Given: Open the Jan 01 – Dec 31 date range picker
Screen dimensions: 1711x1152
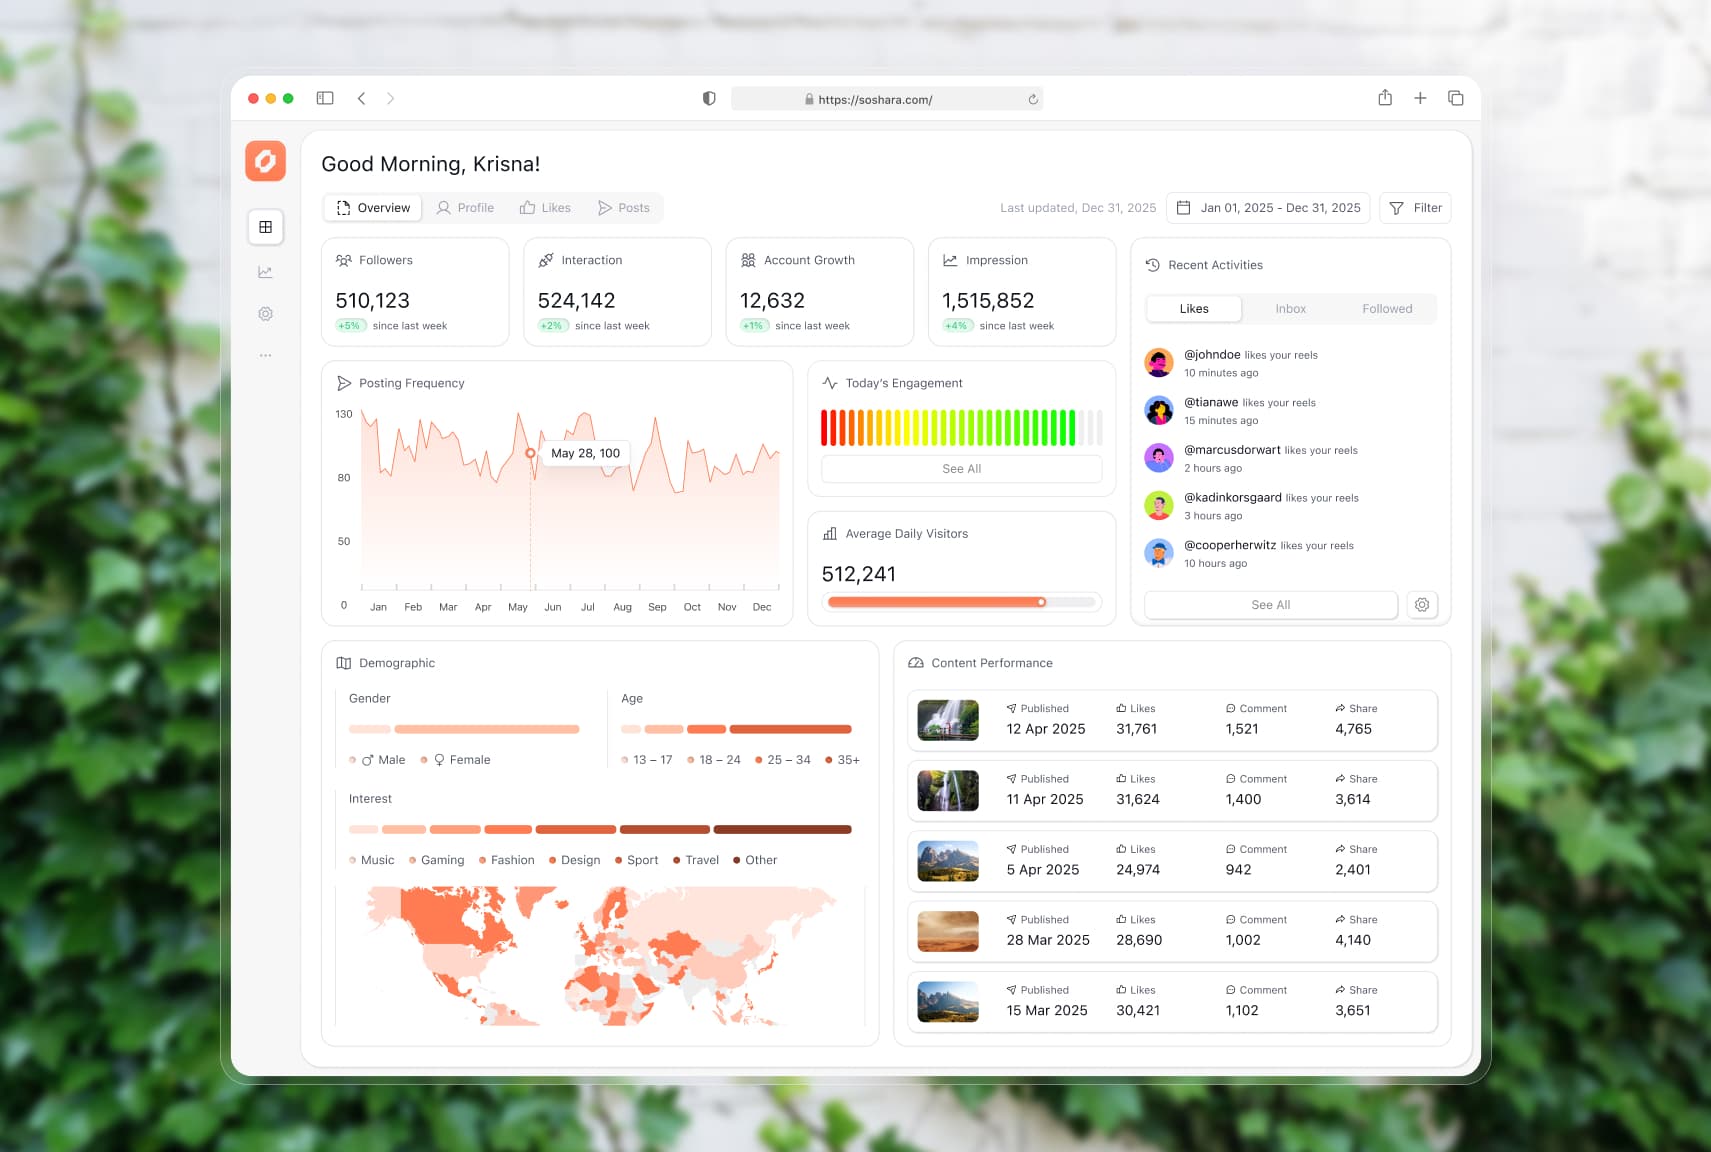Looking at the screenshot, I should pos(1268,208).
